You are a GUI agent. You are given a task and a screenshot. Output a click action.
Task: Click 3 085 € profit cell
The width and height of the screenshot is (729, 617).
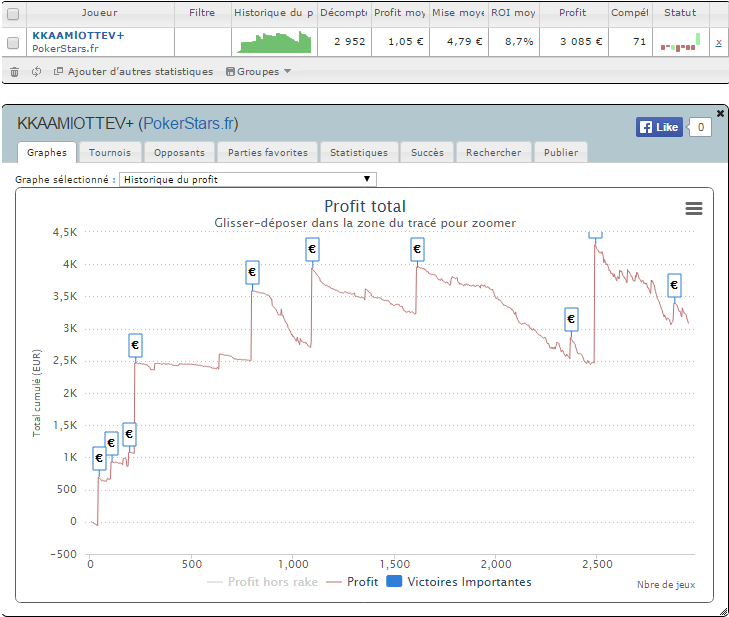(574, 42)
